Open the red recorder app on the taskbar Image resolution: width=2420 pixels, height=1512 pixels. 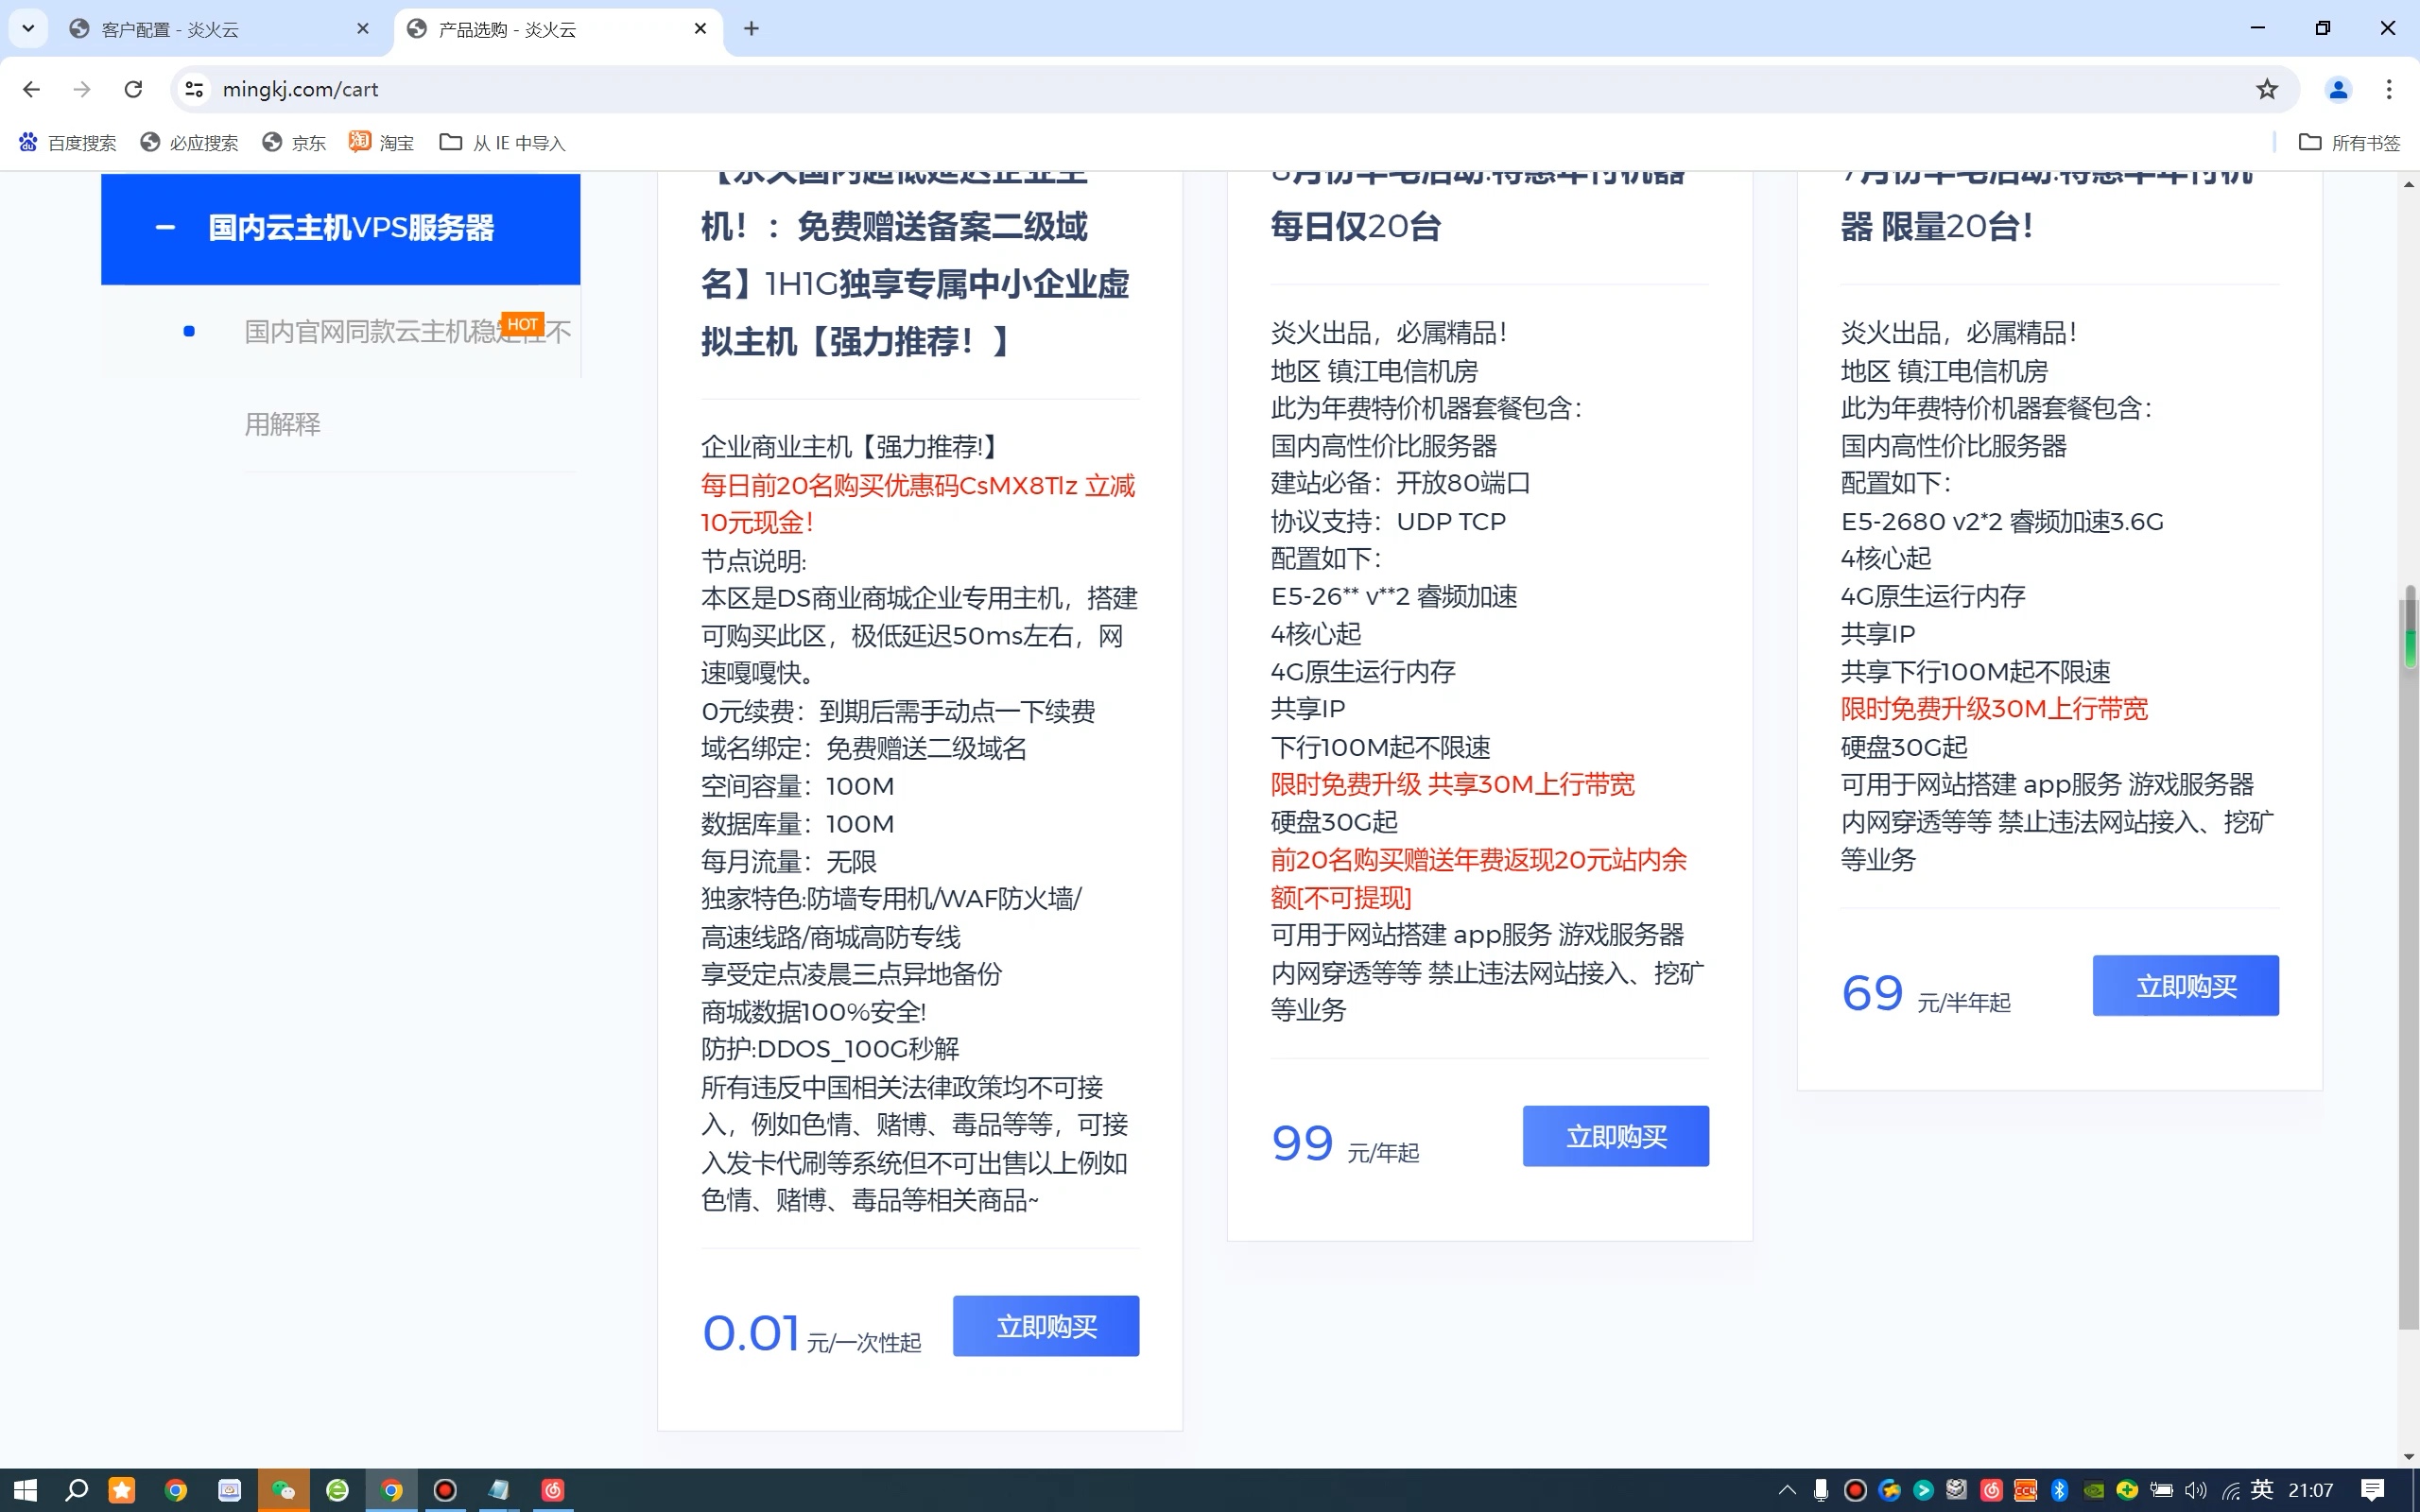coord(445,1490)
